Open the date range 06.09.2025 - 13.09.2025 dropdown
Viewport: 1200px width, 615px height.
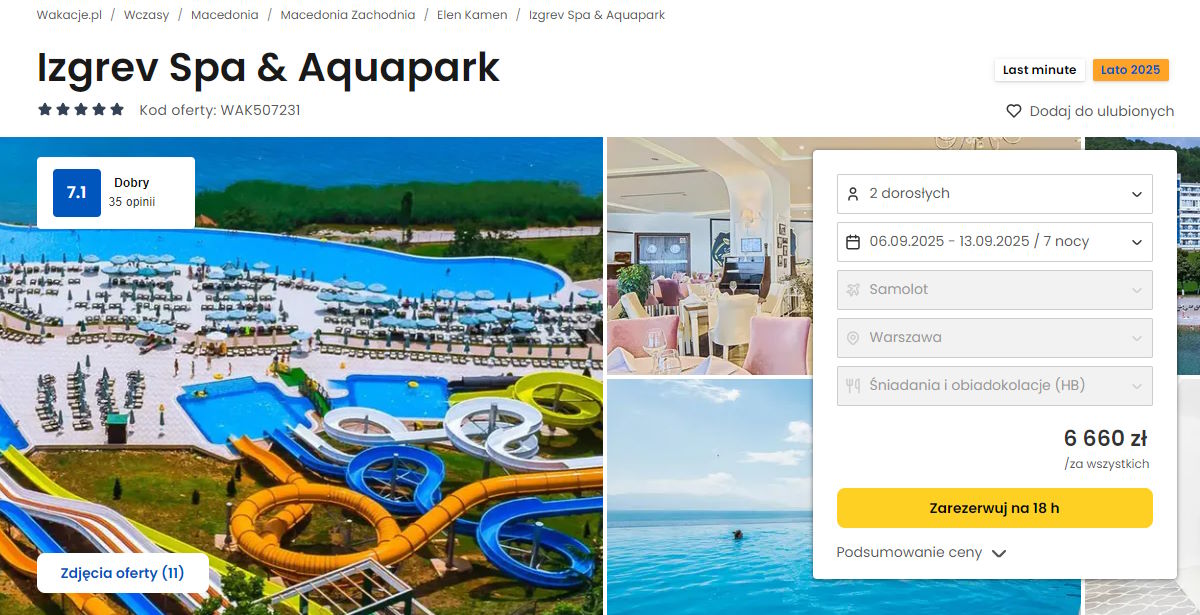pyautogui.click(x=995, y=242)
